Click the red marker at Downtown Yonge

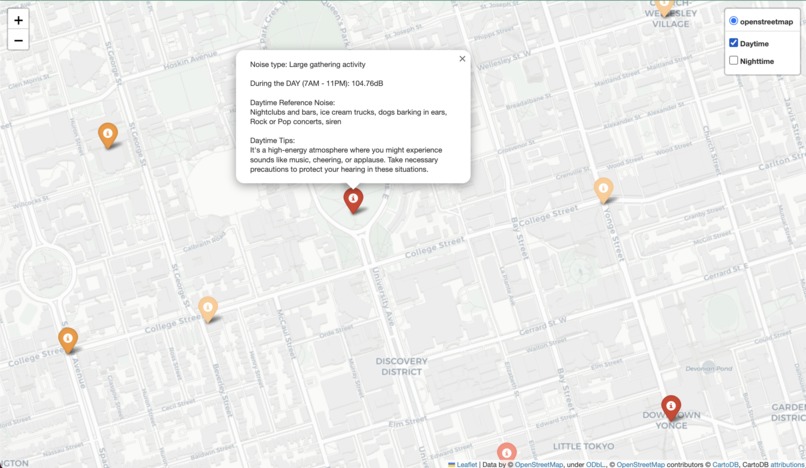(671, 408)
